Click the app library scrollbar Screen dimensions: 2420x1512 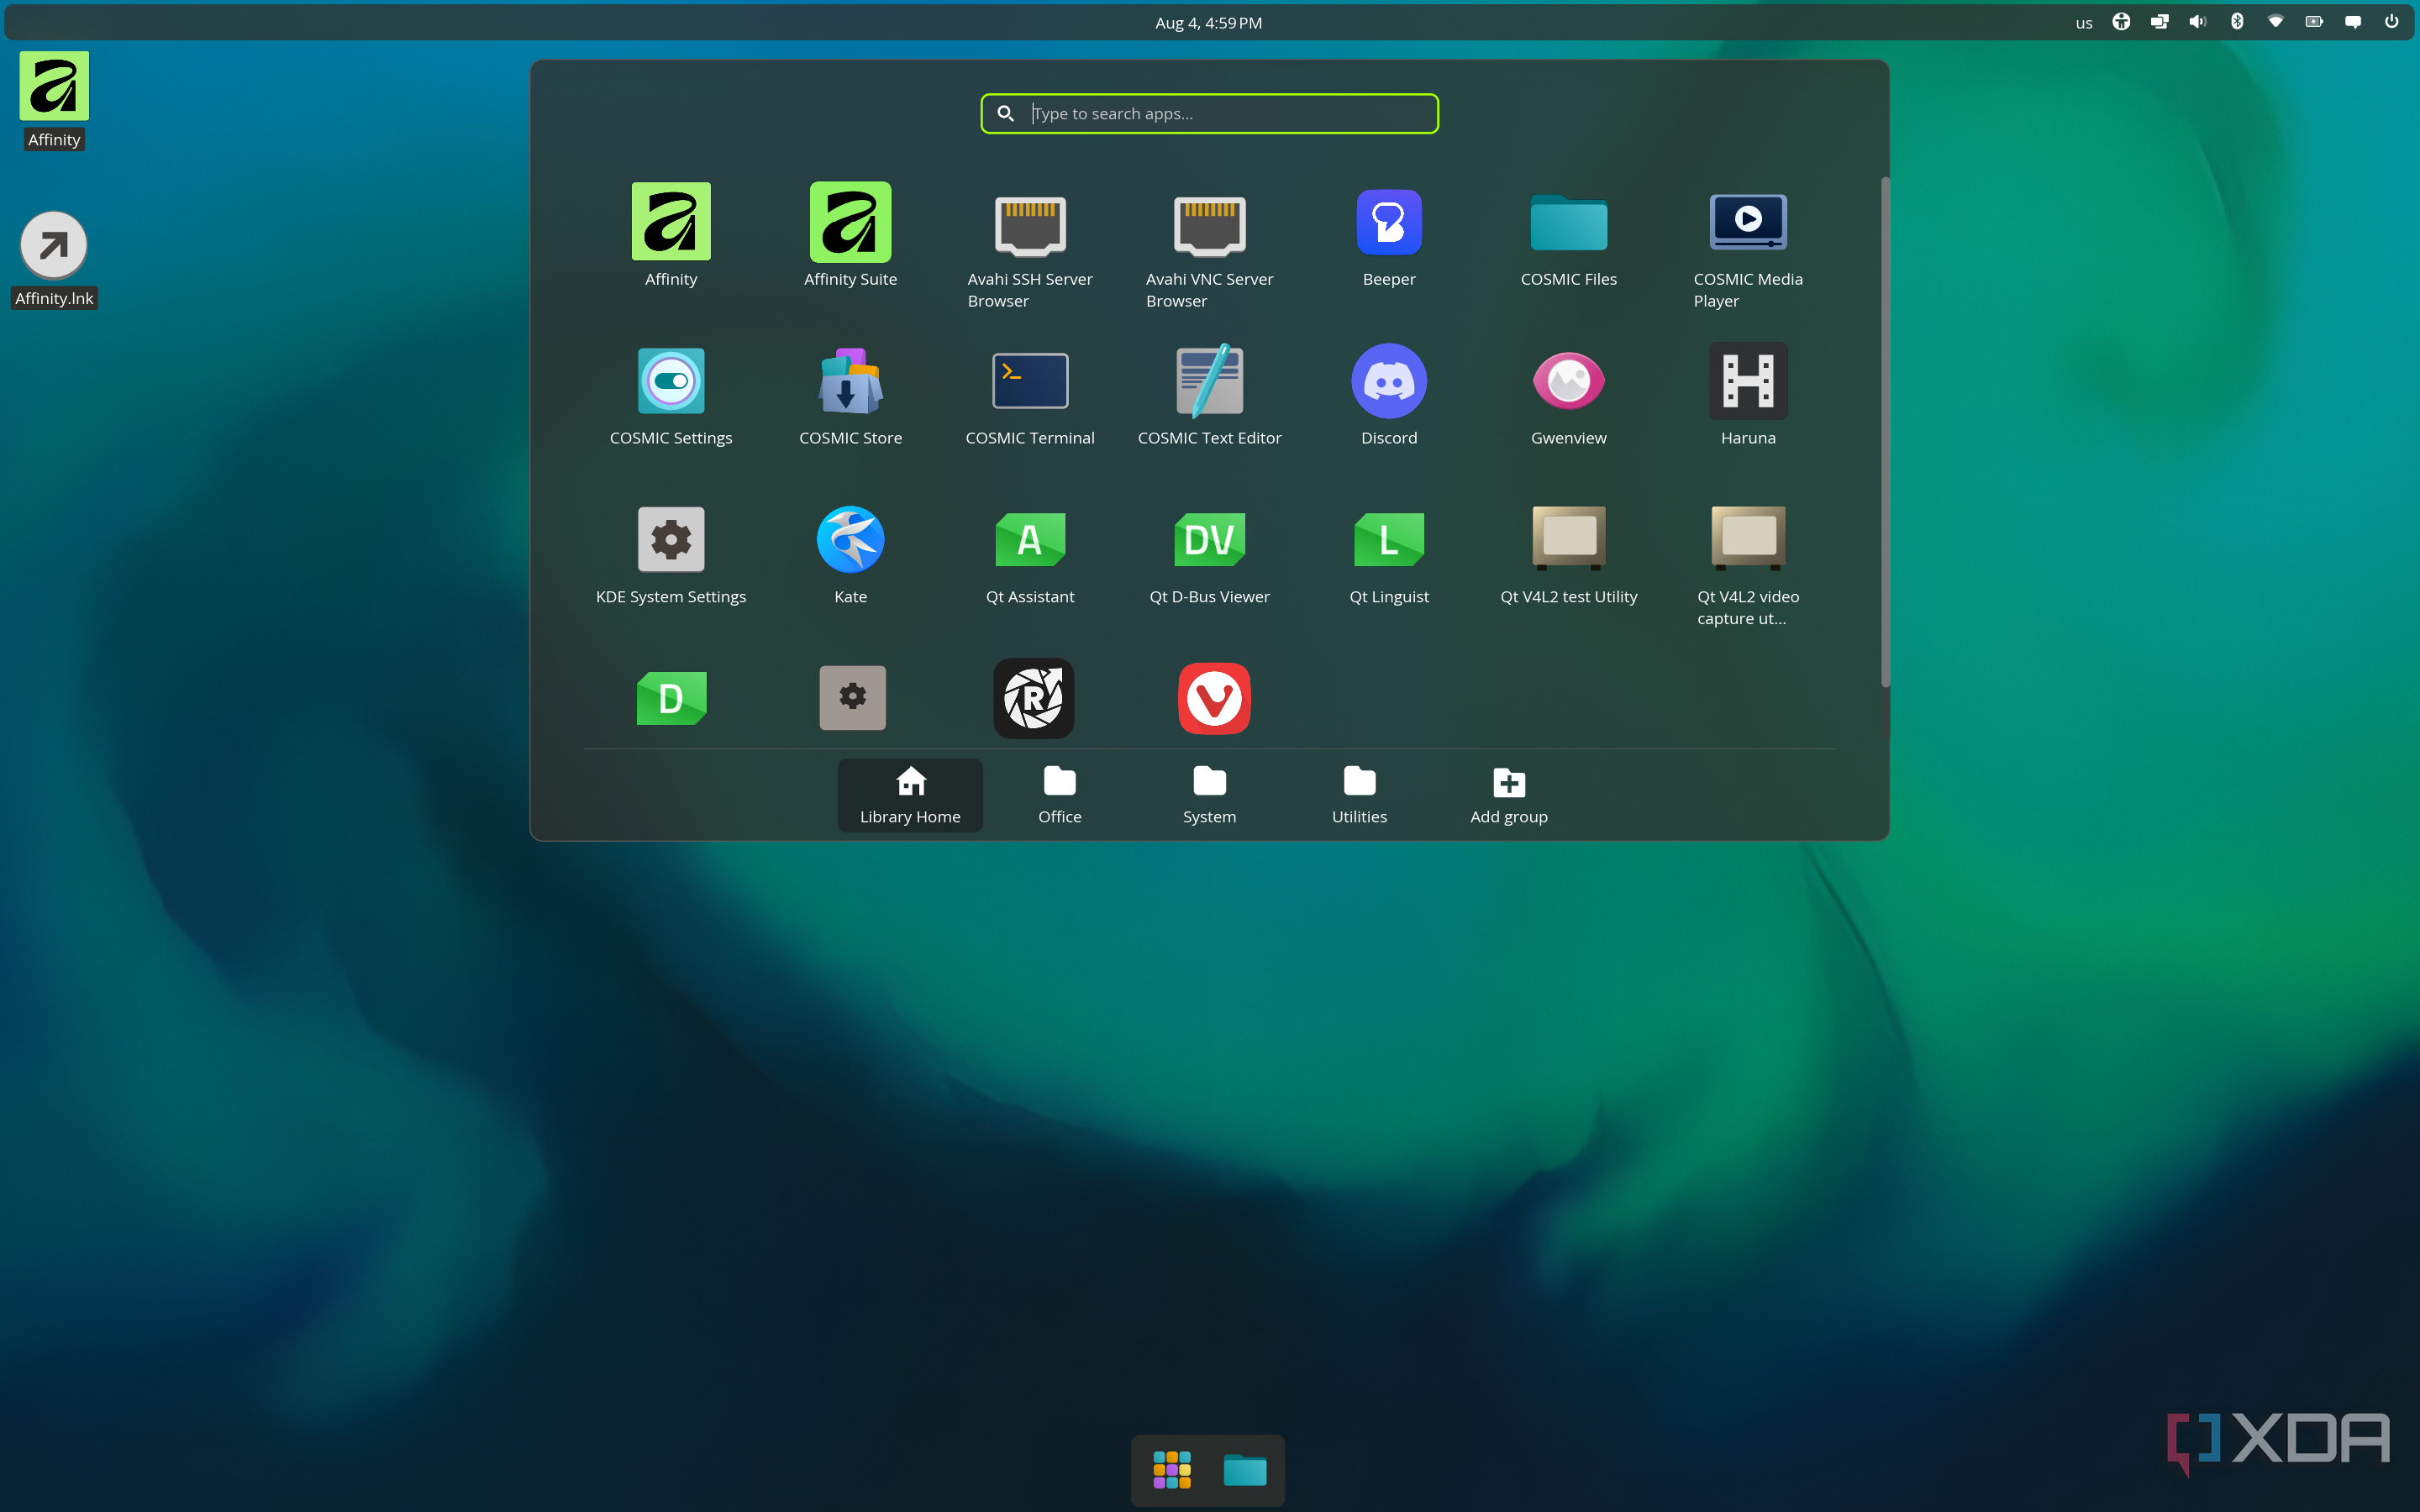(1885, 432)
